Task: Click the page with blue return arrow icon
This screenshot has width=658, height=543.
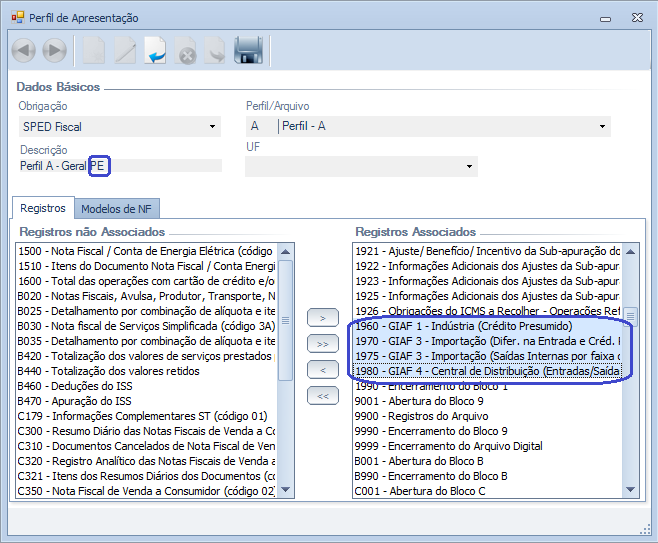Action: (x=155, y=50)
